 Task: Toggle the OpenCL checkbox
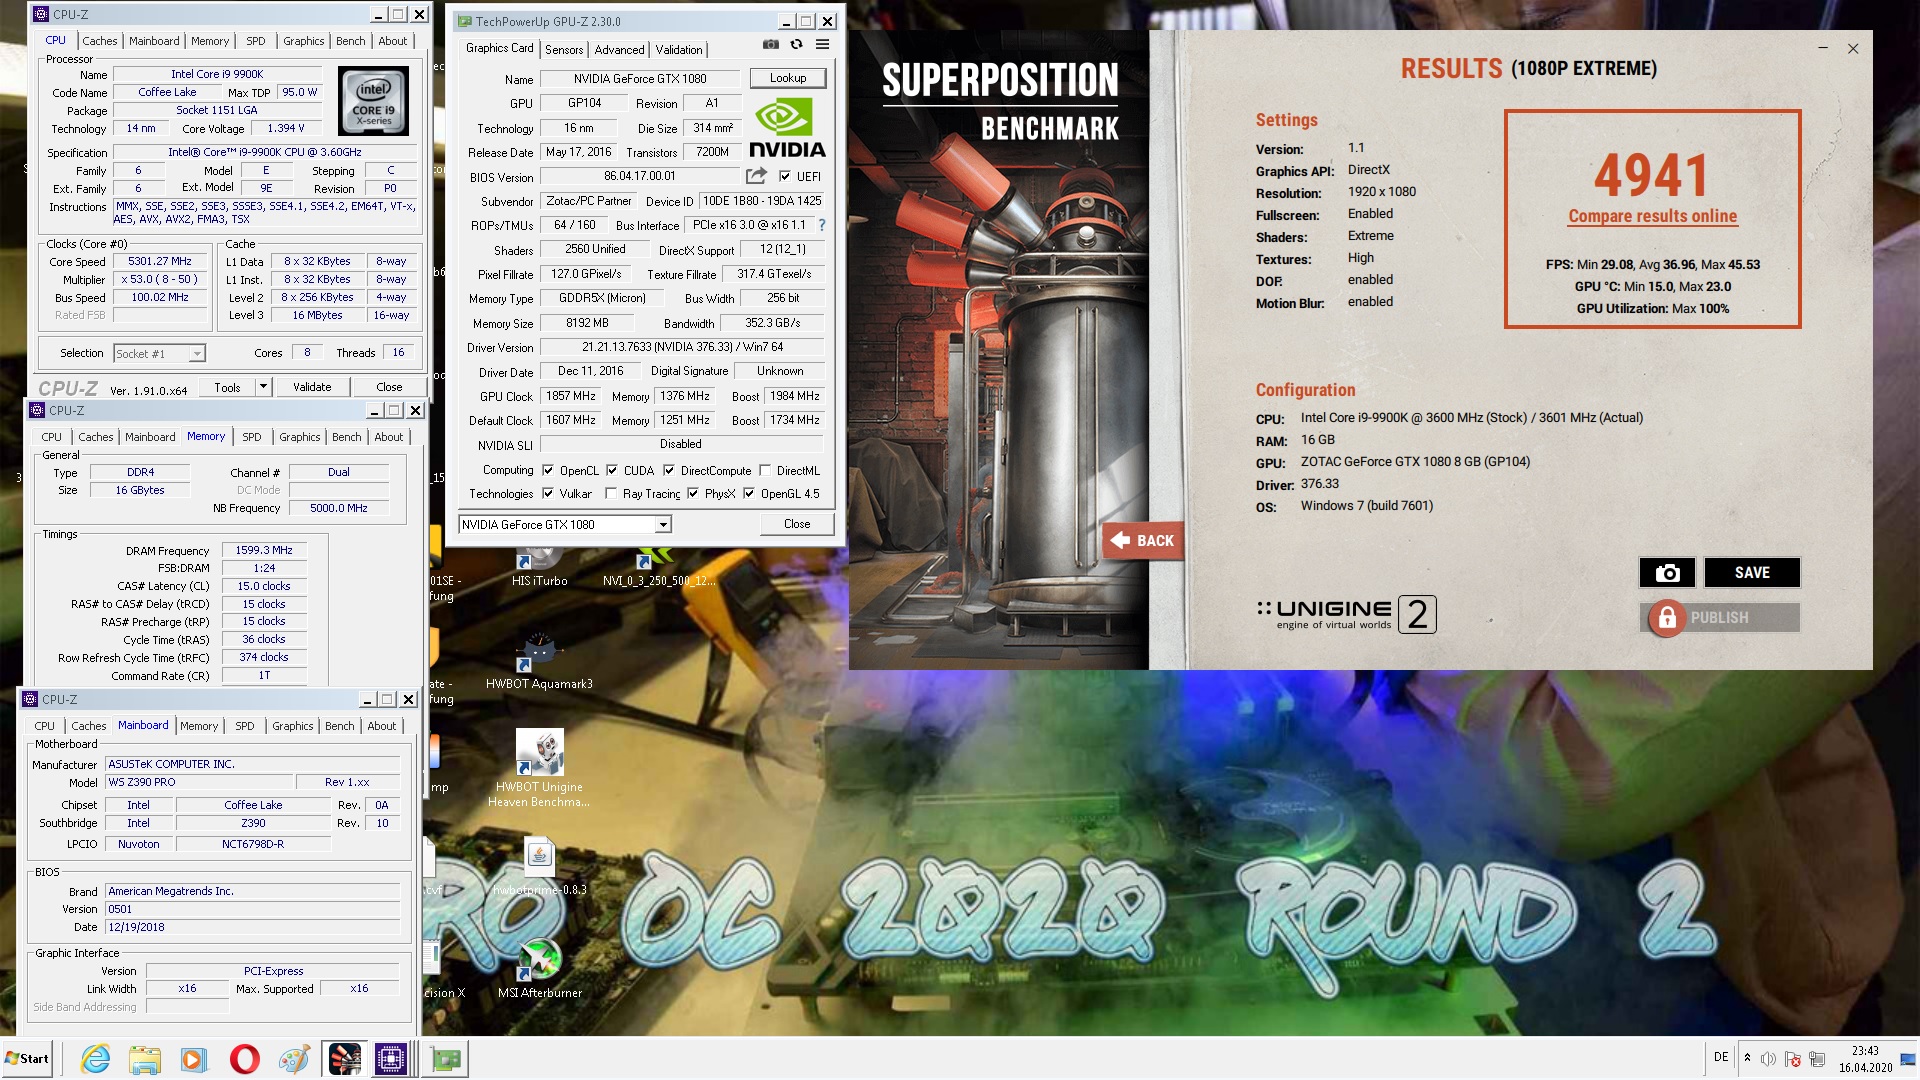click(x=548, y=470)
